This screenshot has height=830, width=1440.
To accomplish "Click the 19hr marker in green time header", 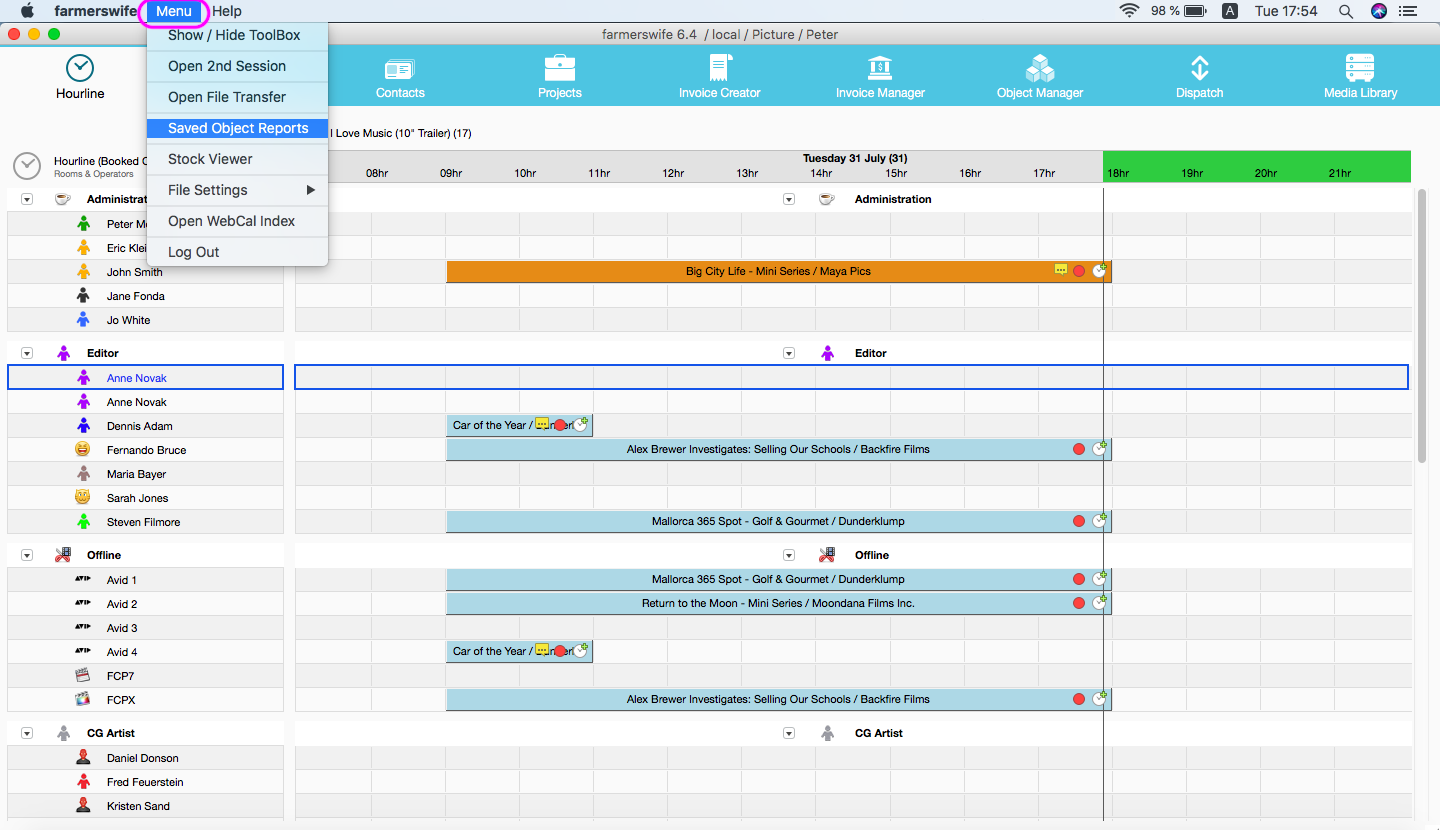I will point(1192,174).
